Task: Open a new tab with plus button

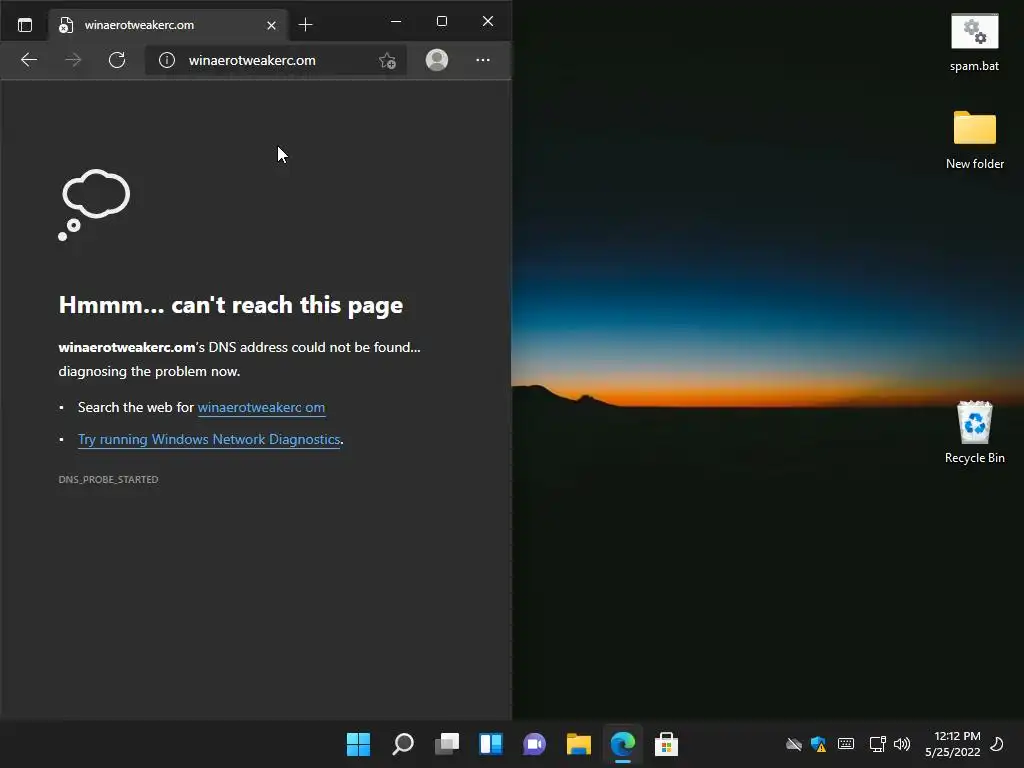Action: click(x=306, y=25)
